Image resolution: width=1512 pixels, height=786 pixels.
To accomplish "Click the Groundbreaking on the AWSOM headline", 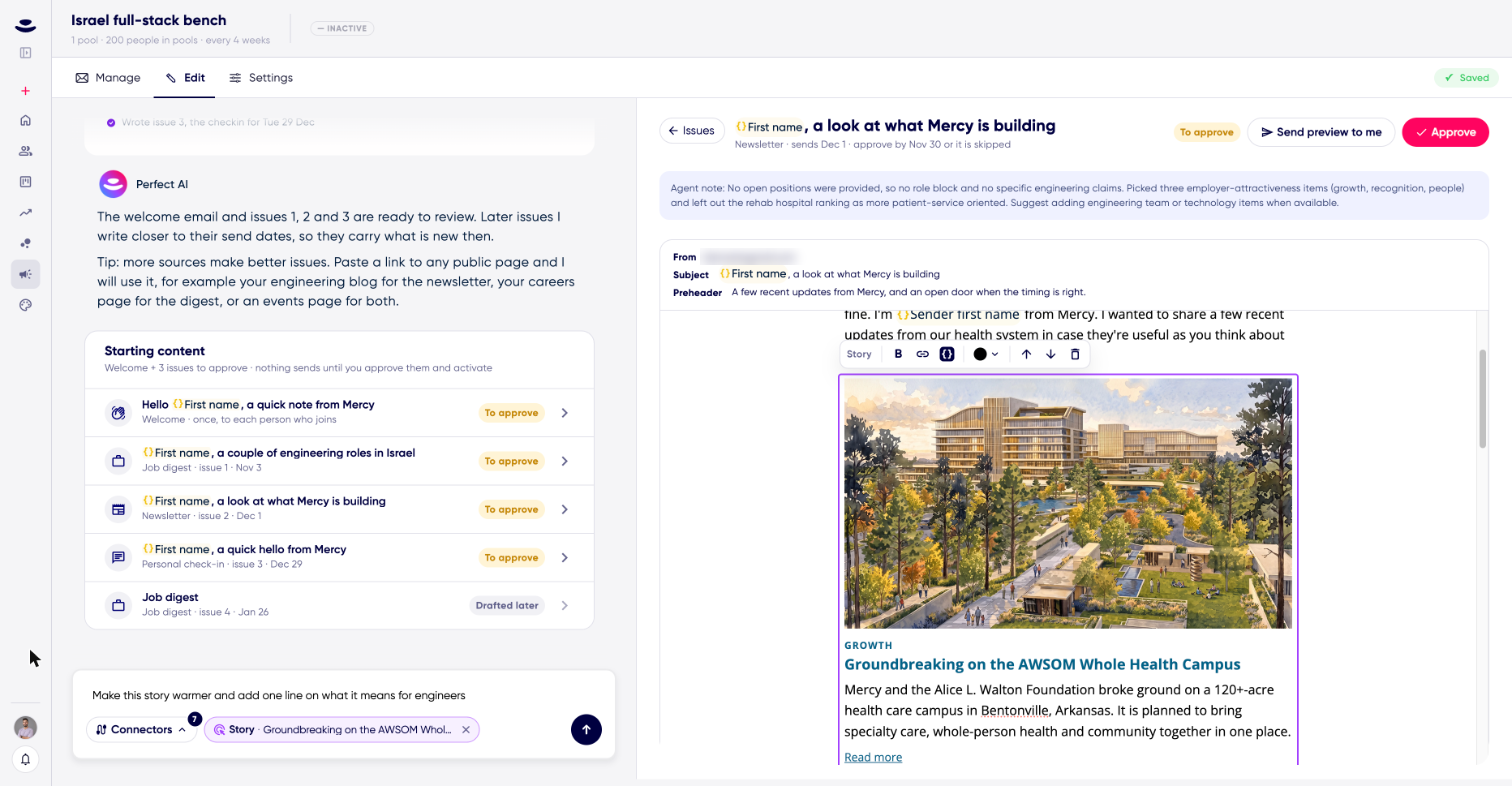I will tap(1042, 664).
